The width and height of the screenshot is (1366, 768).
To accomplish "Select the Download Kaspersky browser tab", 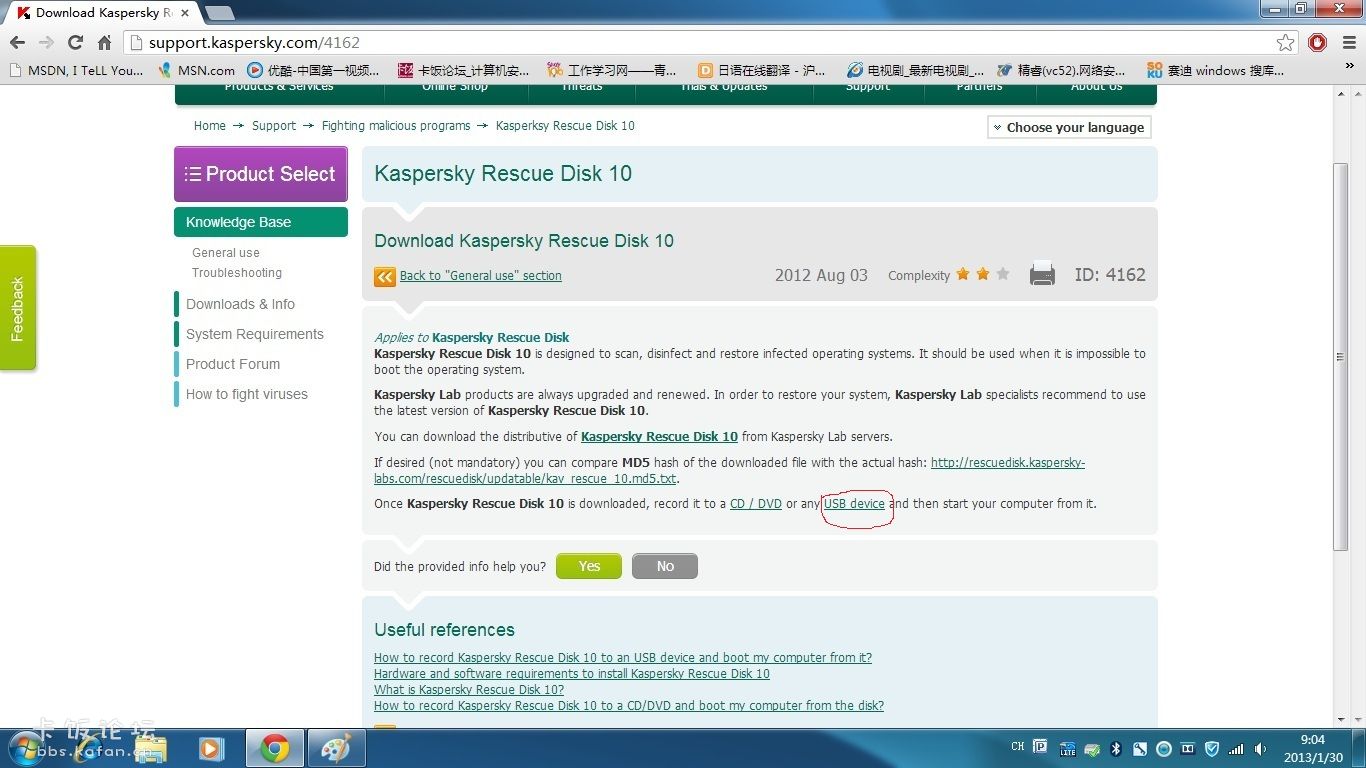I will click(x=103, y=13).
